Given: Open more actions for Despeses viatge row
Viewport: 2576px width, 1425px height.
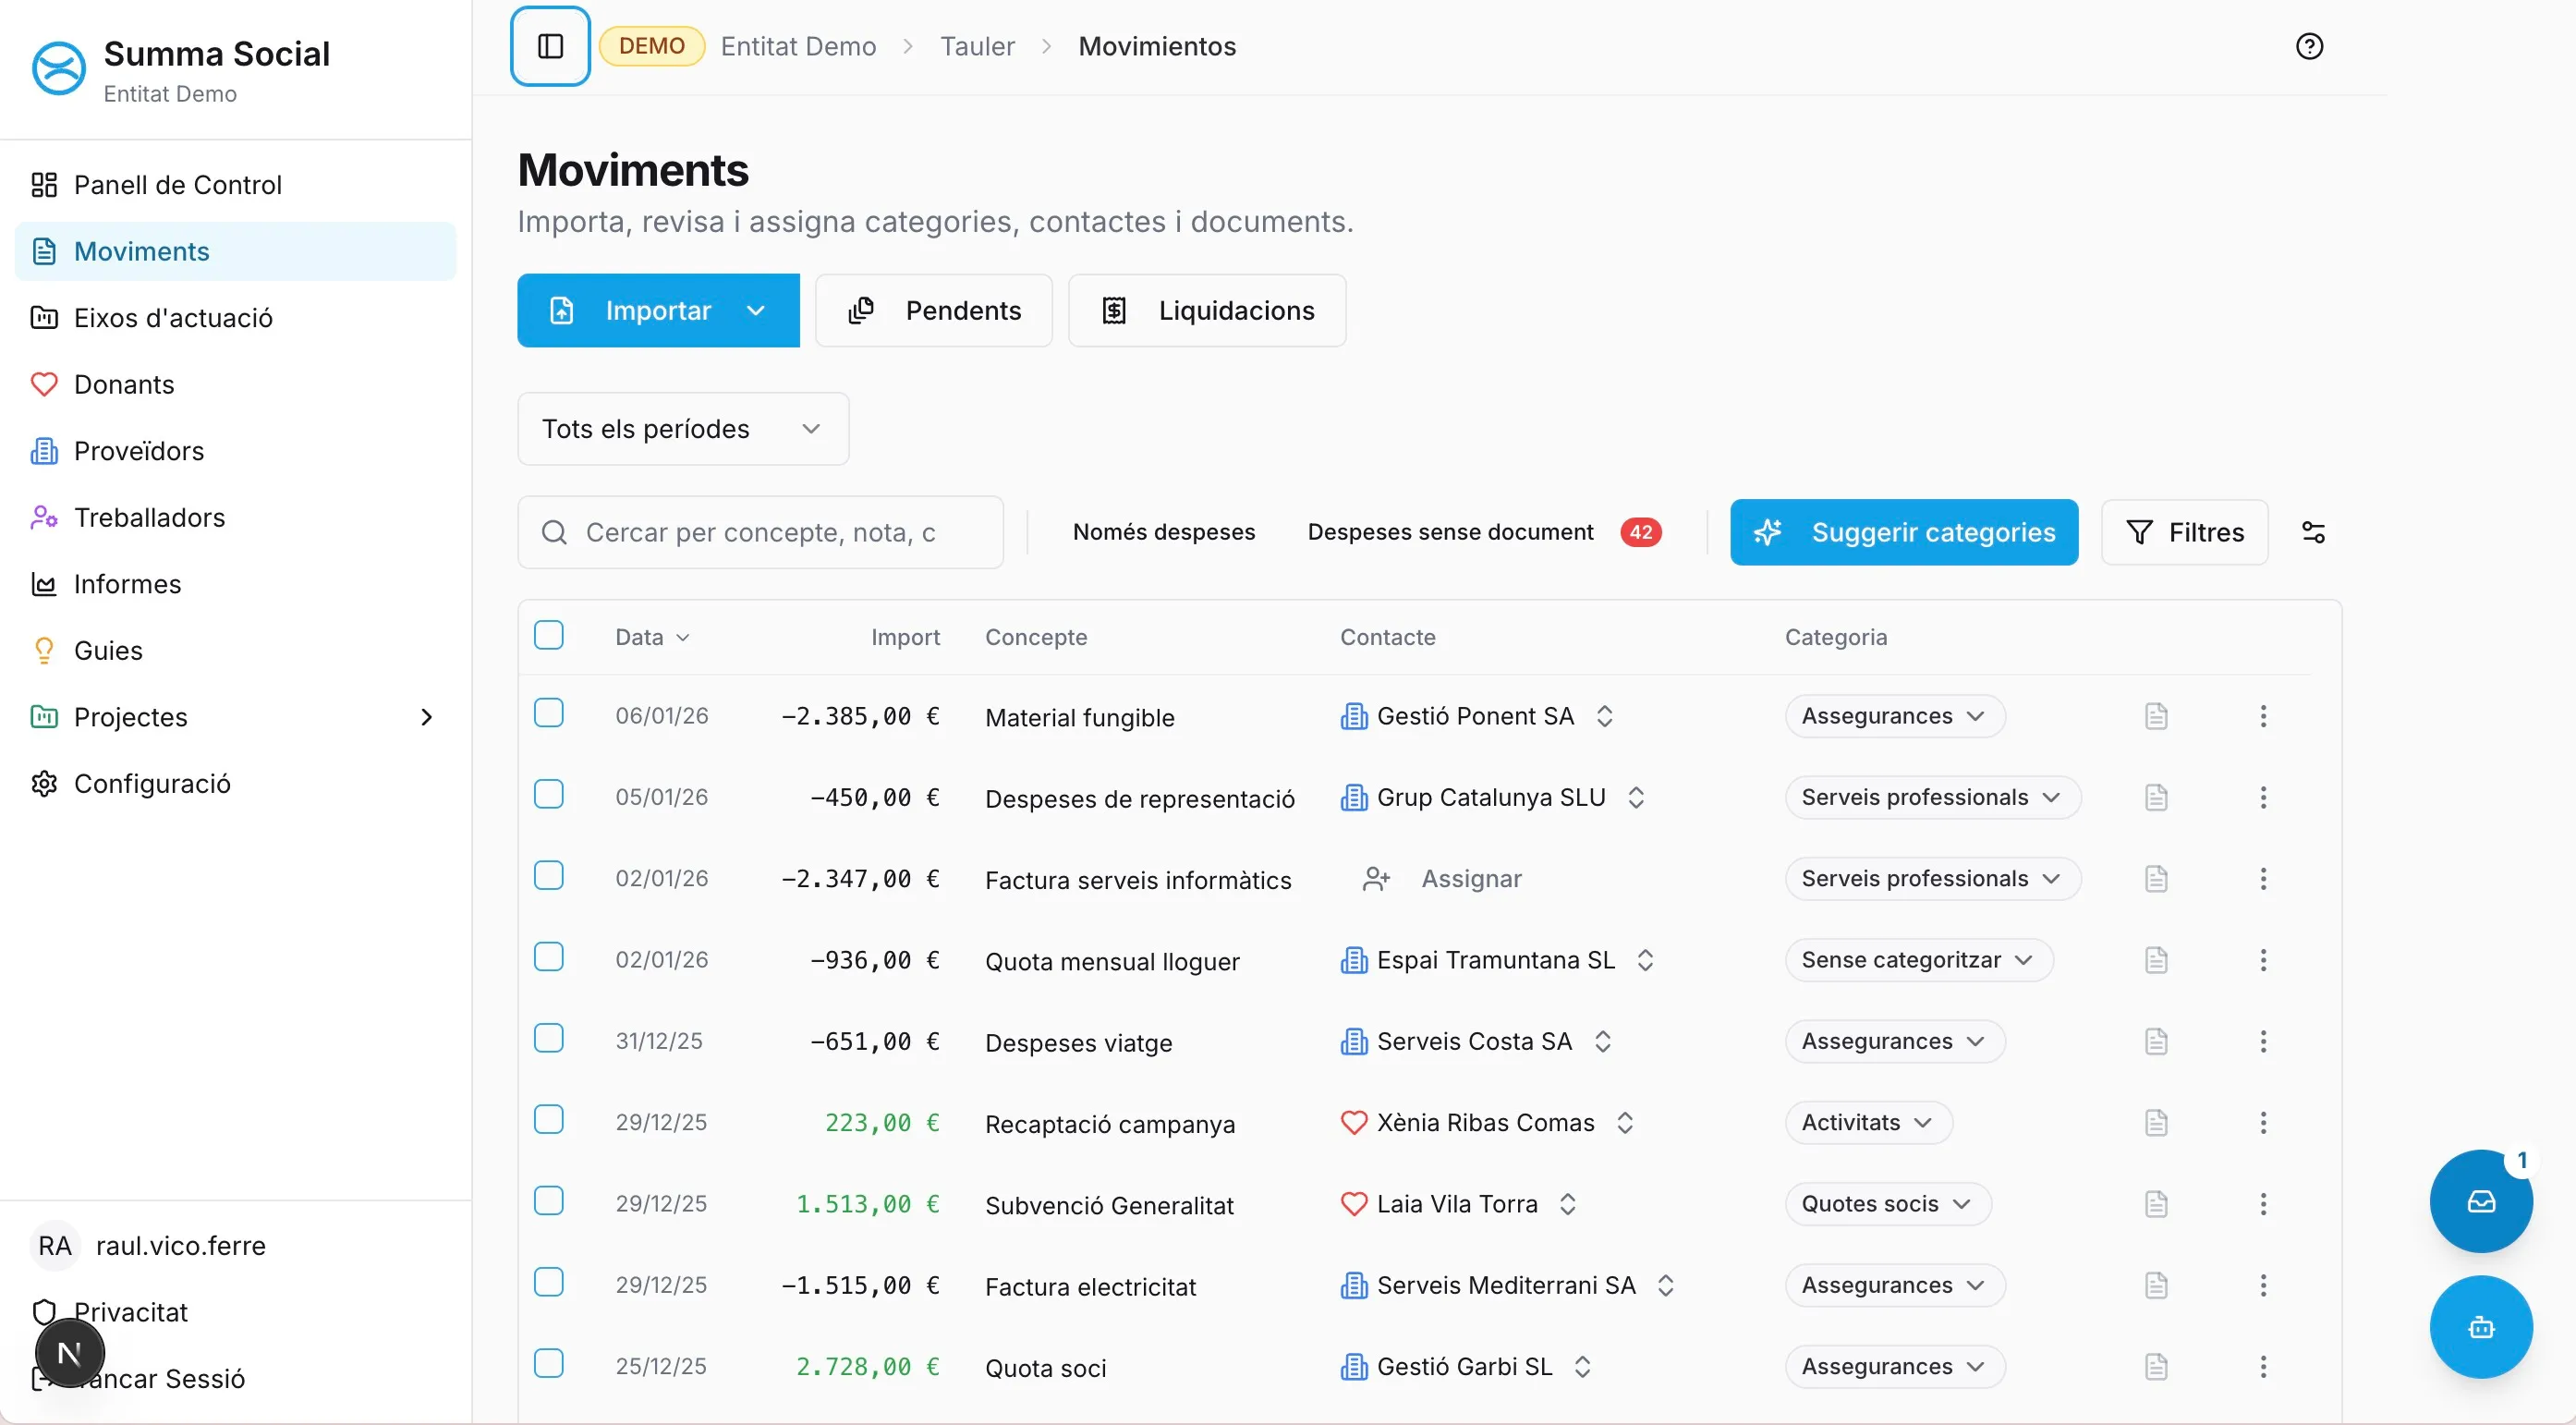Looking at the screenshot, I should [2263, 1041].
